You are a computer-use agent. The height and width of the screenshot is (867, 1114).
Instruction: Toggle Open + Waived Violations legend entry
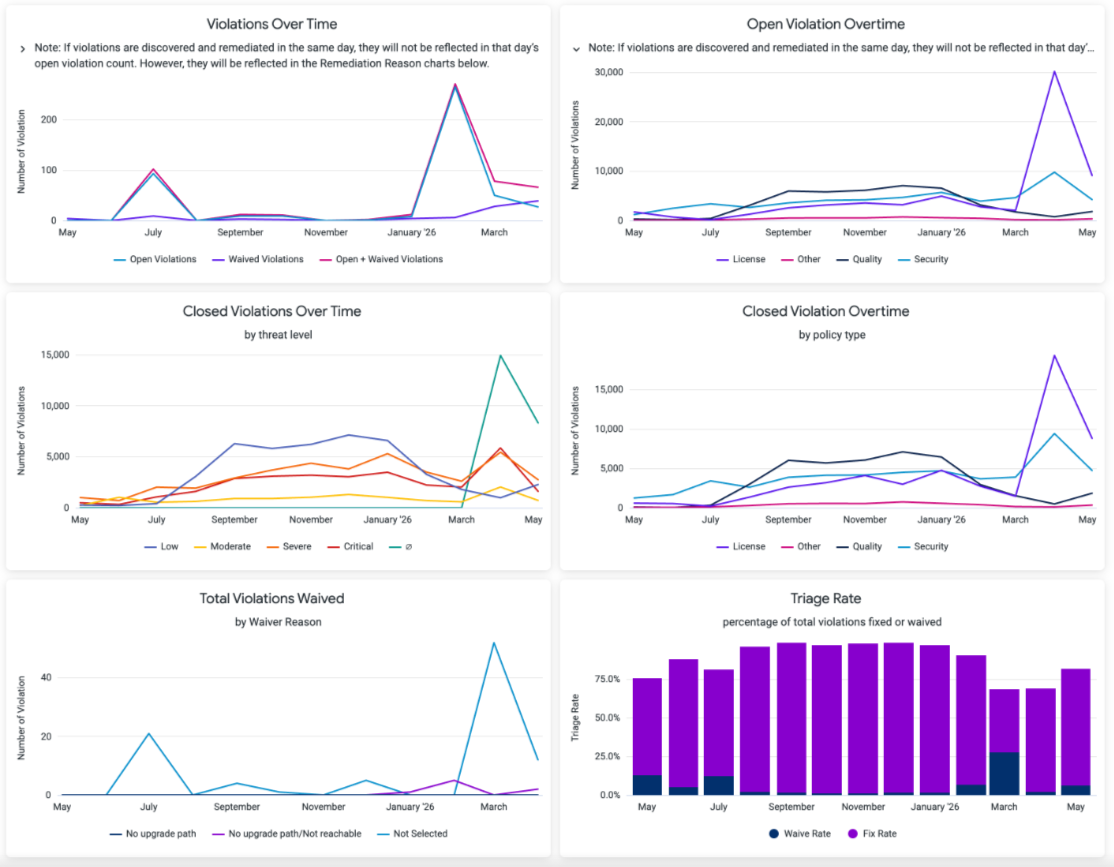382,259
